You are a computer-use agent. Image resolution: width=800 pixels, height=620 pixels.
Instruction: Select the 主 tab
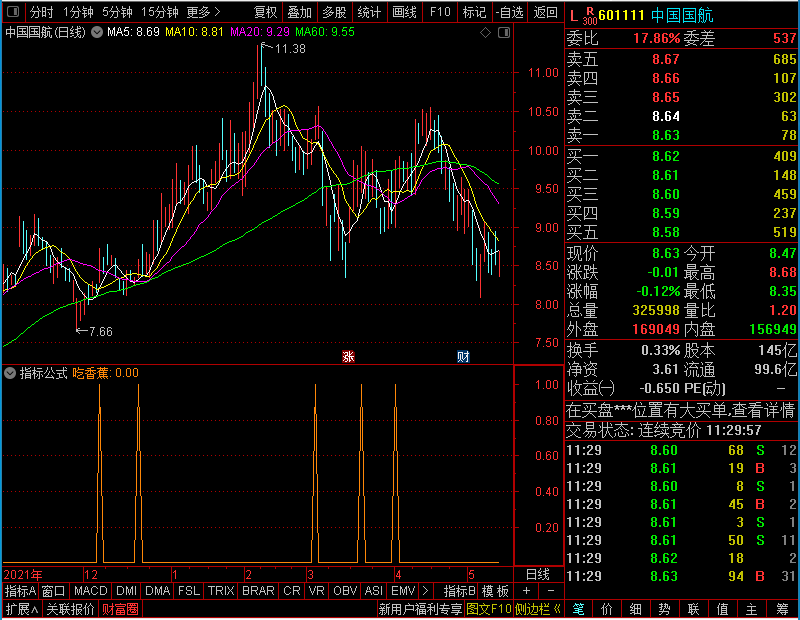tap(752, 609)
